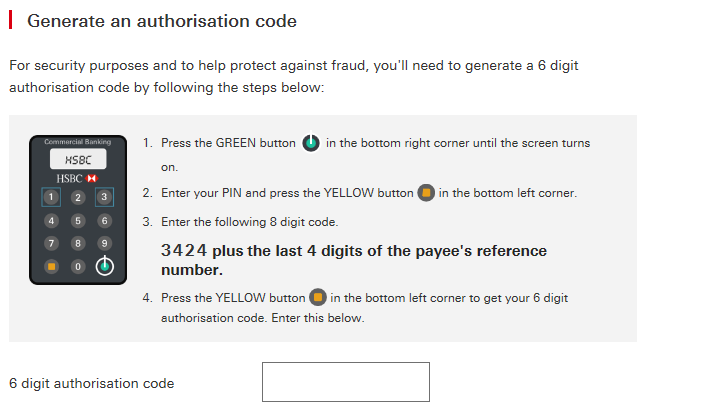Click key 6 on the device keypad
The image size is (722, 410).
[105, 221]
